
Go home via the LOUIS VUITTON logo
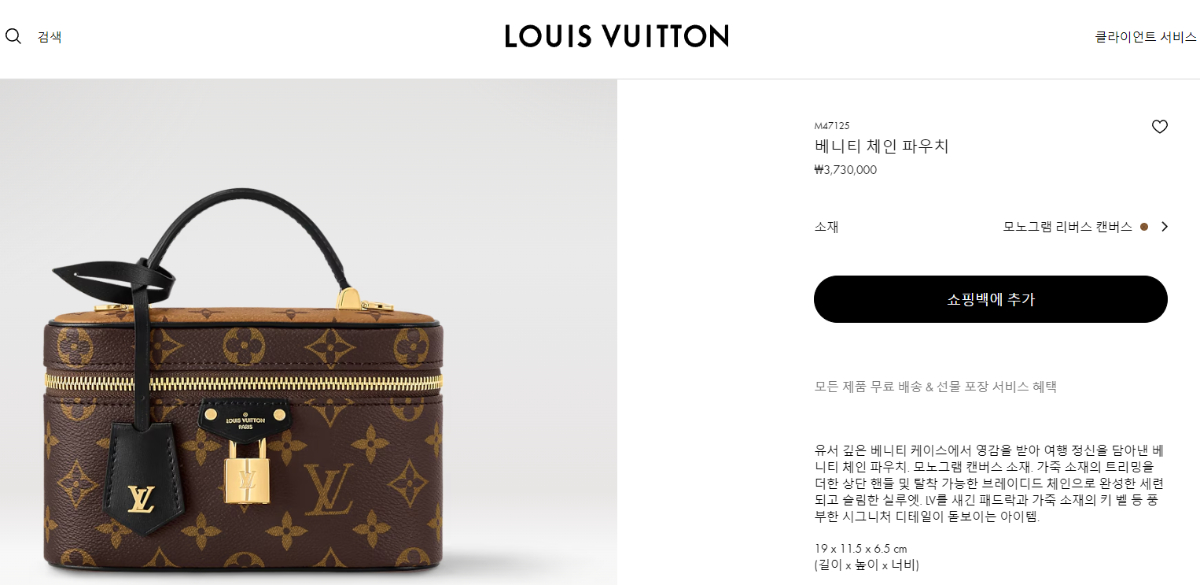(x=616, y=36)
